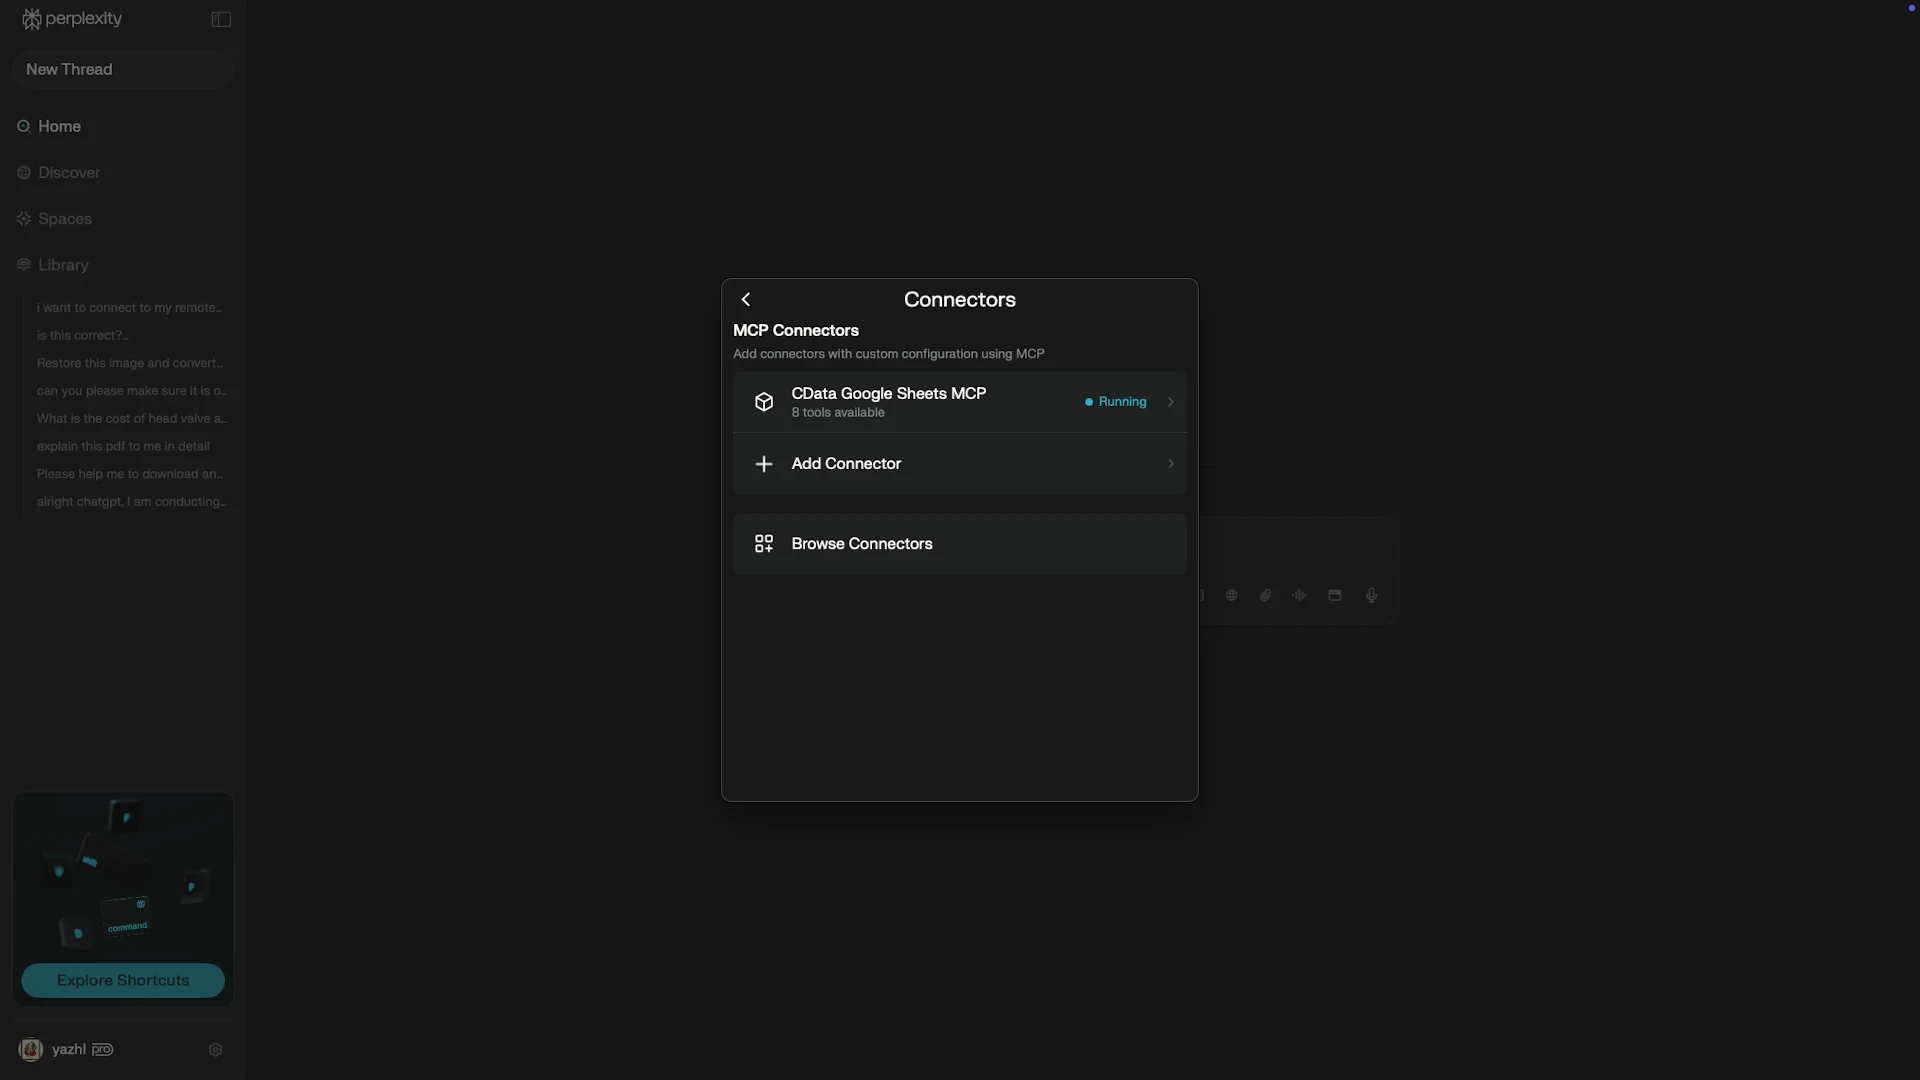Go to Discover in sidebar
Screen dimensions: 1920x1080
tap(69, 173)
